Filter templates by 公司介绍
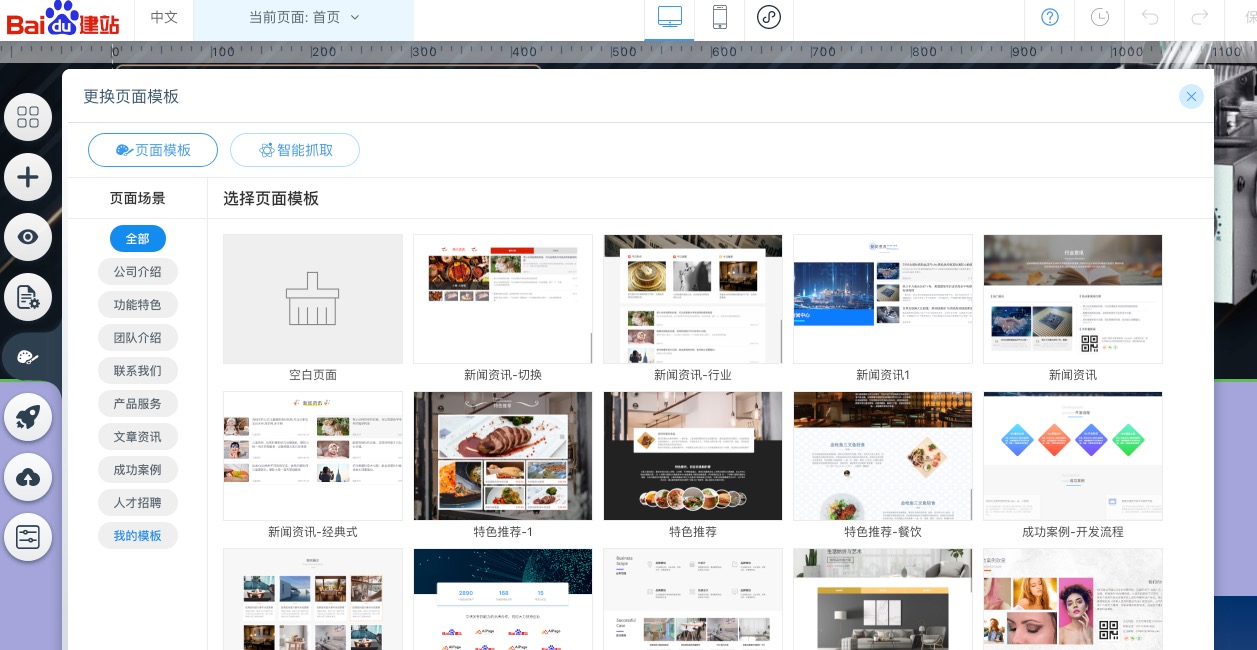The image size is (1257, 650). (138, 272)
